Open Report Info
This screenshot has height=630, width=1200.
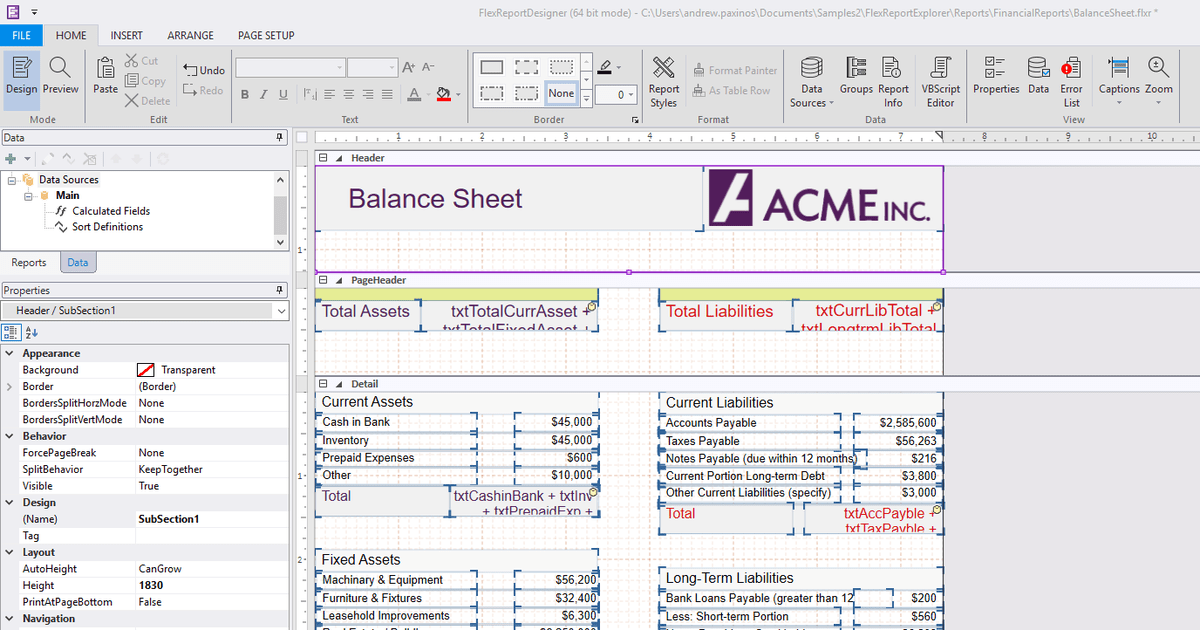coord(893,80)
